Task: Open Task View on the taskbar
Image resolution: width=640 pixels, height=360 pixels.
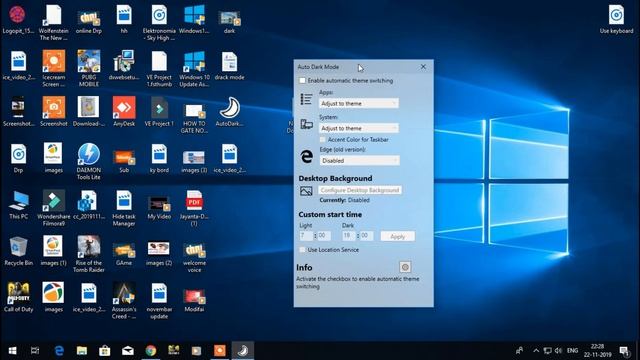Action: point(35,351)
